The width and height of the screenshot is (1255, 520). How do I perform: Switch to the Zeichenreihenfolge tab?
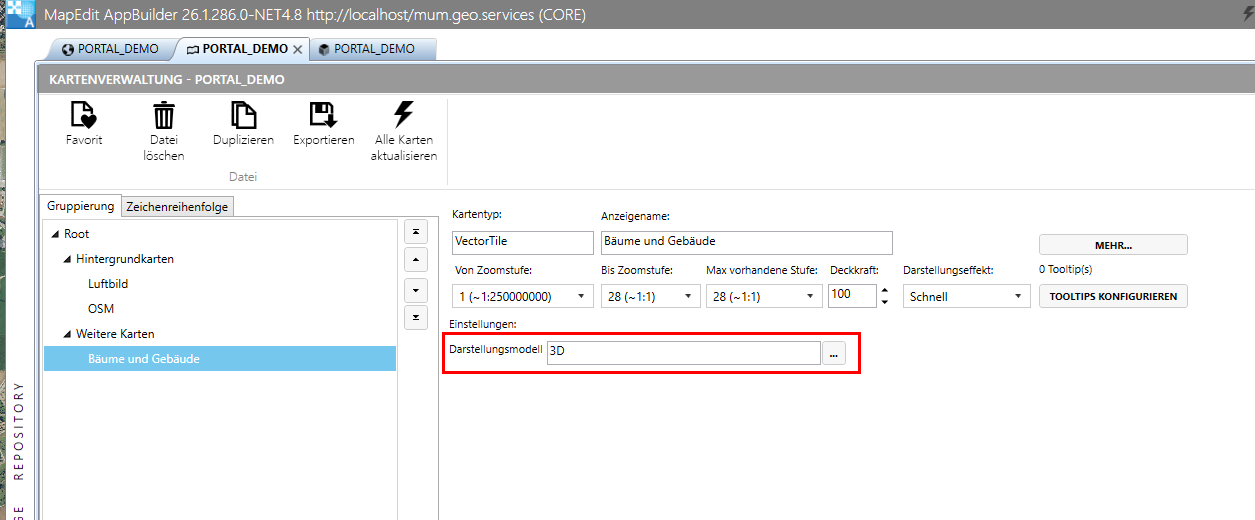[179, 207]
